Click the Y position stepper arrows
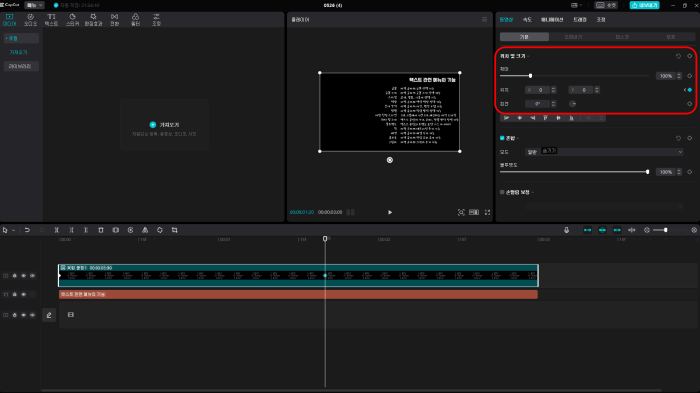Screen dimensions: 700x393 (x=597, y=90)
